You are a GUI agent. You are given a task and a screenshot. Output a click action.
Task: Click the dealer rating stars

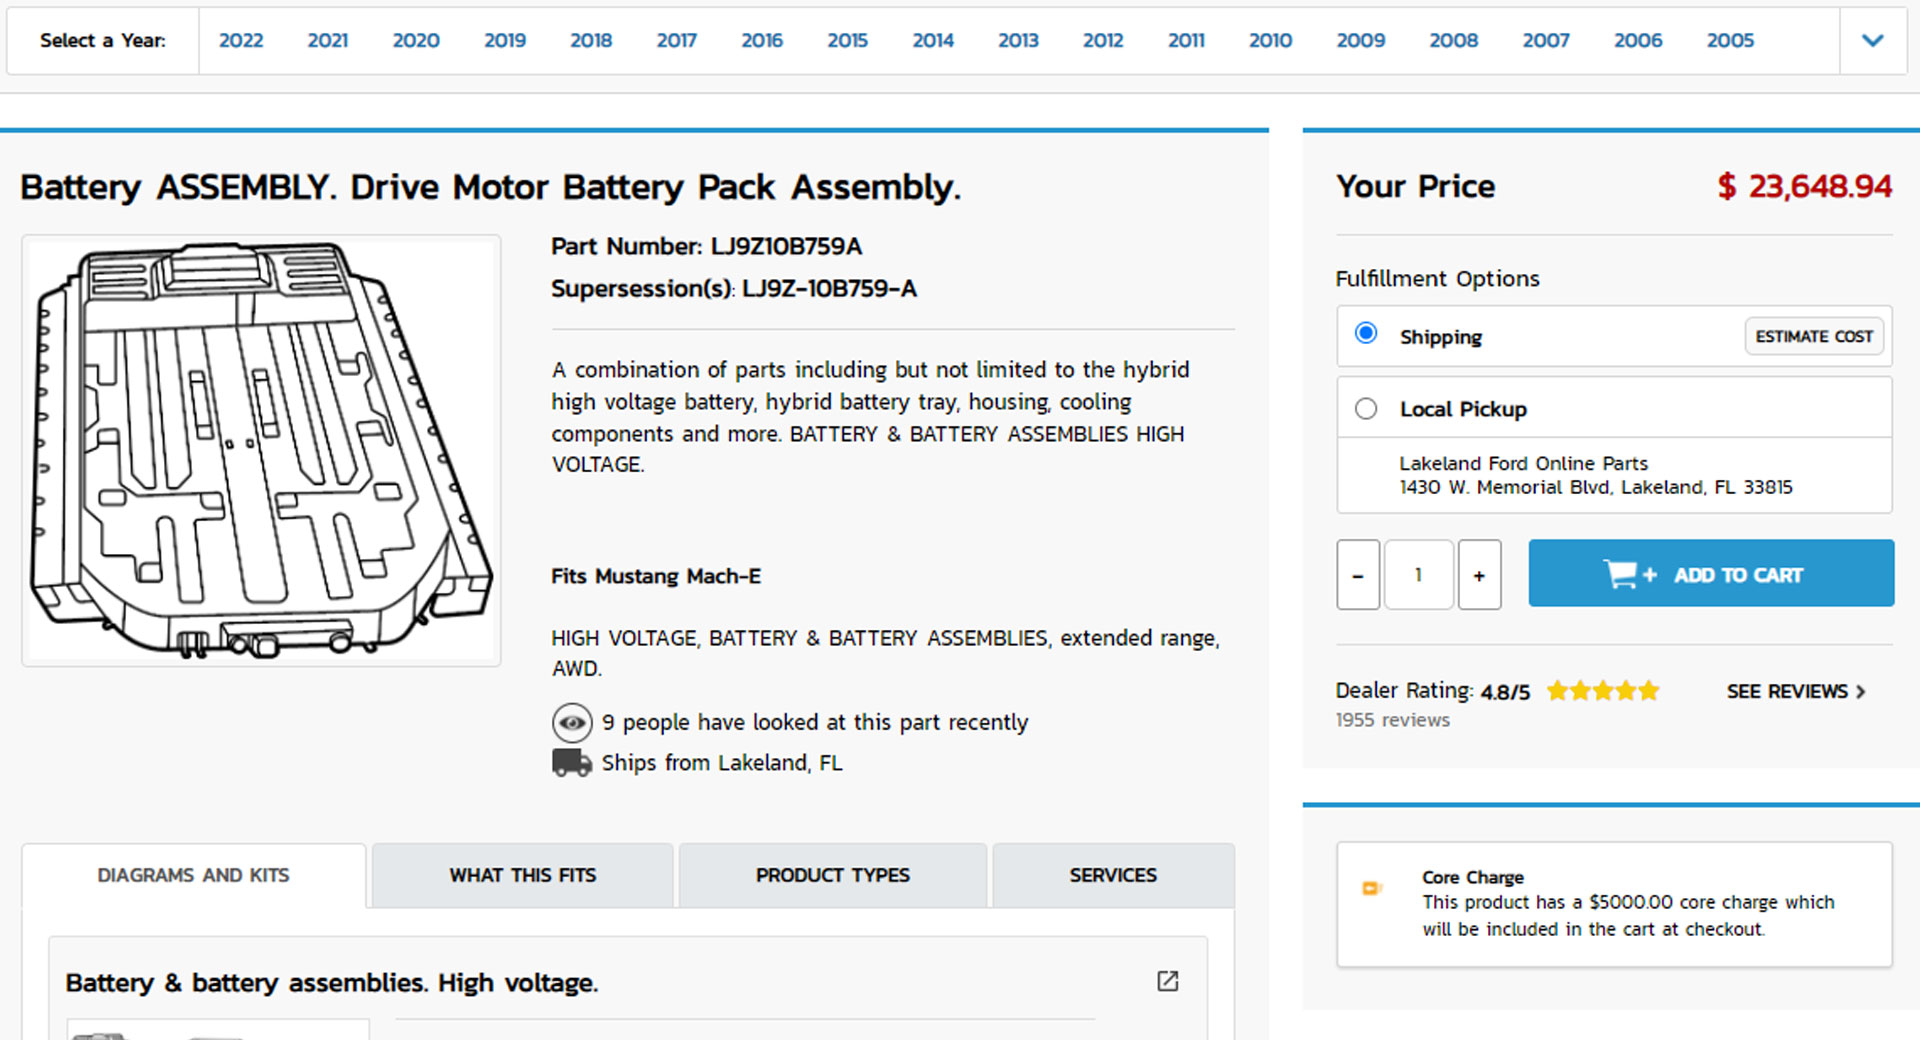pyautogui.click(x=1602, y=691)
